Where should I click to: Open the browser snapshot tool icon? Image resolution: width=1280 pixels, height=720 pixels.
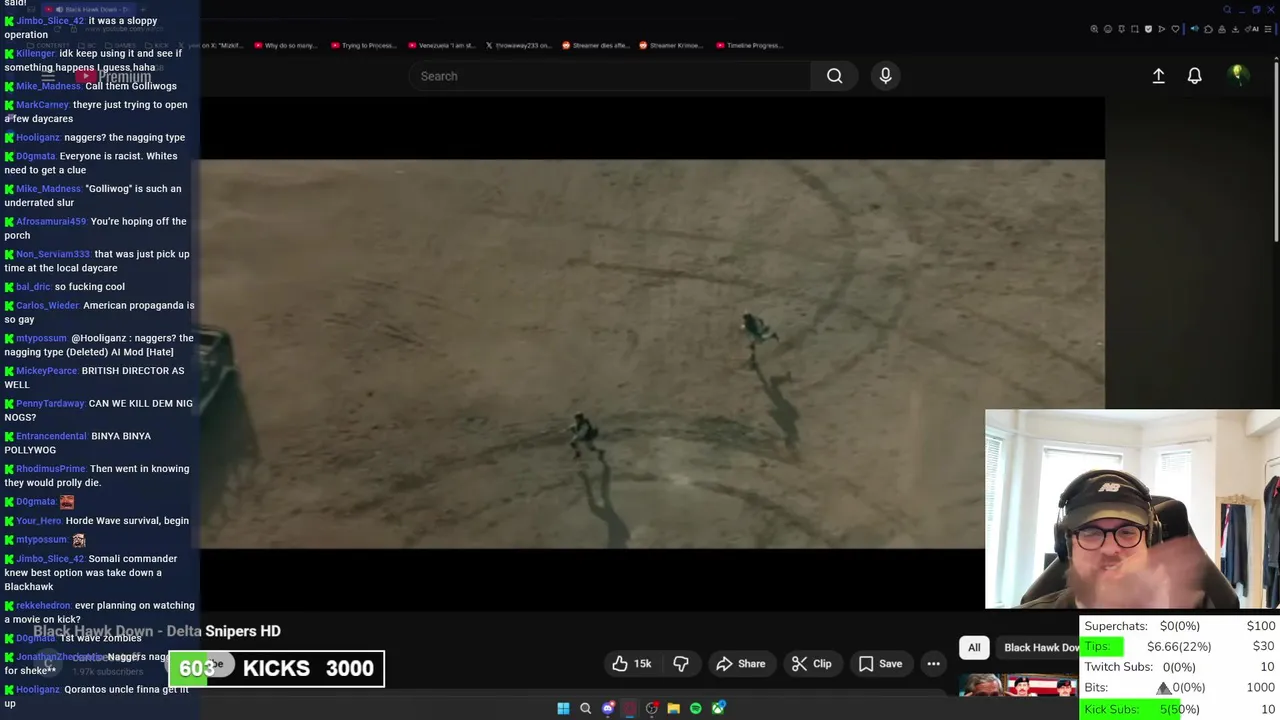click(x=1135, y=29)
